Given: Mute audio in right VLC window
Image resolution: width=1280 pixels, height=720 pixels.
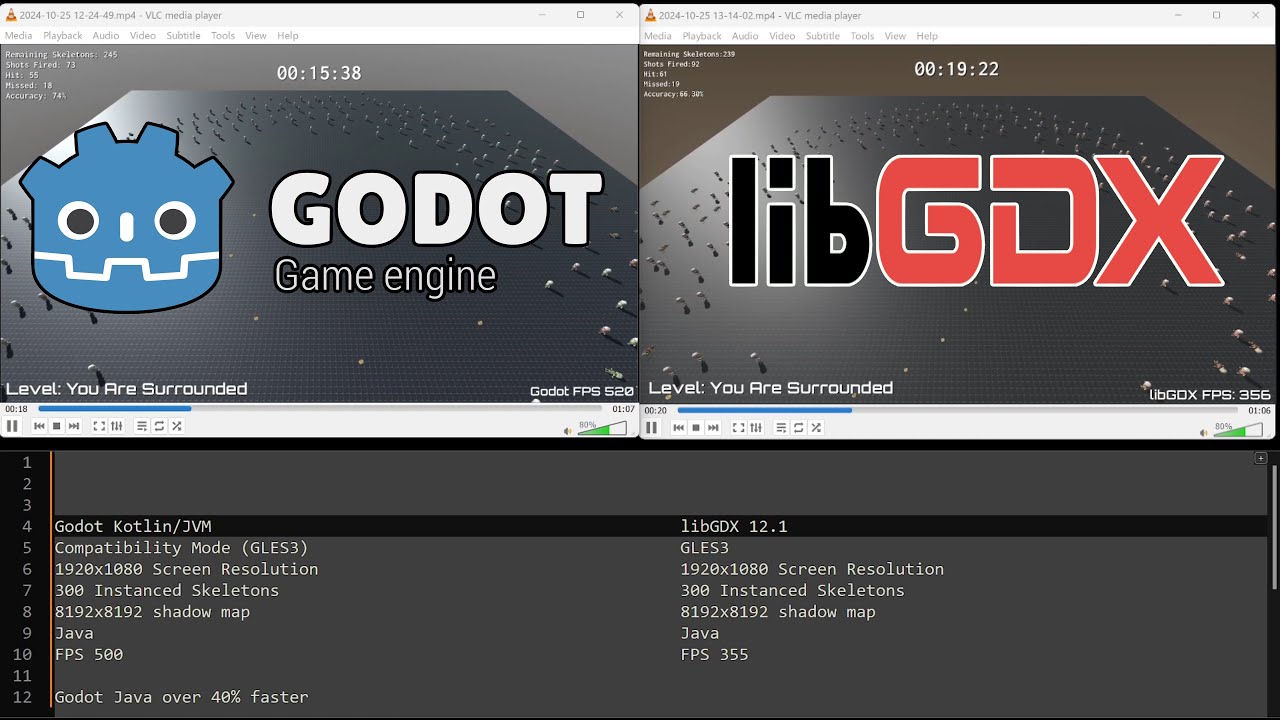Looking at the screenshot, I should click(1204, 432).
